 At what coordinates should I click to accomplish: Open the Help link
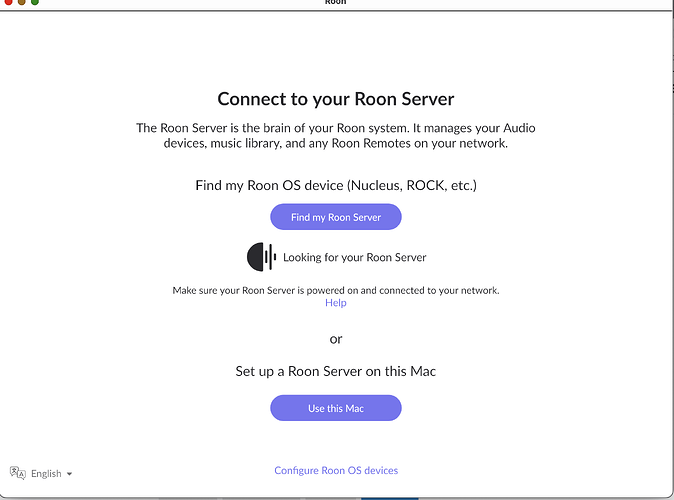[336, 303]
